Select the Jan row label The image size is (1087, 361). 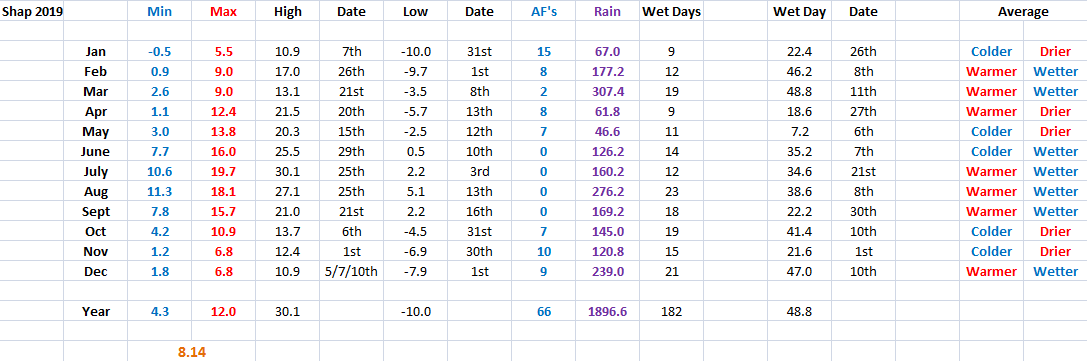[x=96, y=51]
